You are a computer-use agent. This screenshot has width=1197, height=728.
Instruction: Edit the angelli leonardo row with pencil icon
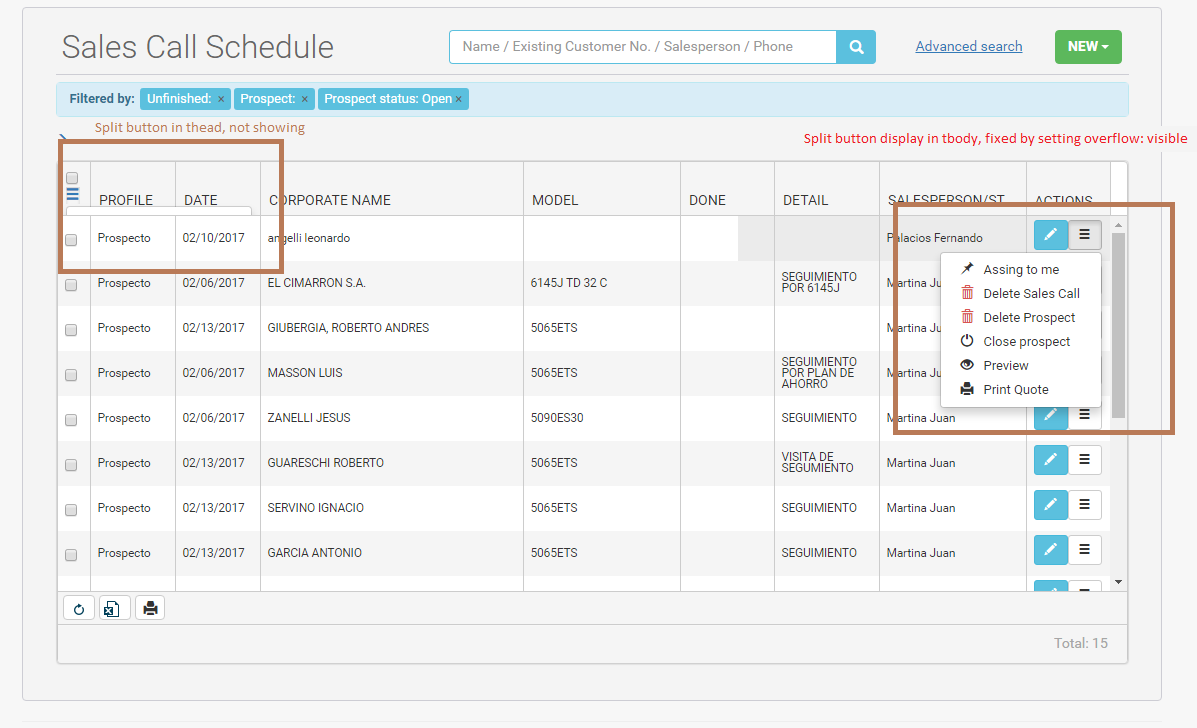(1050, 235)
